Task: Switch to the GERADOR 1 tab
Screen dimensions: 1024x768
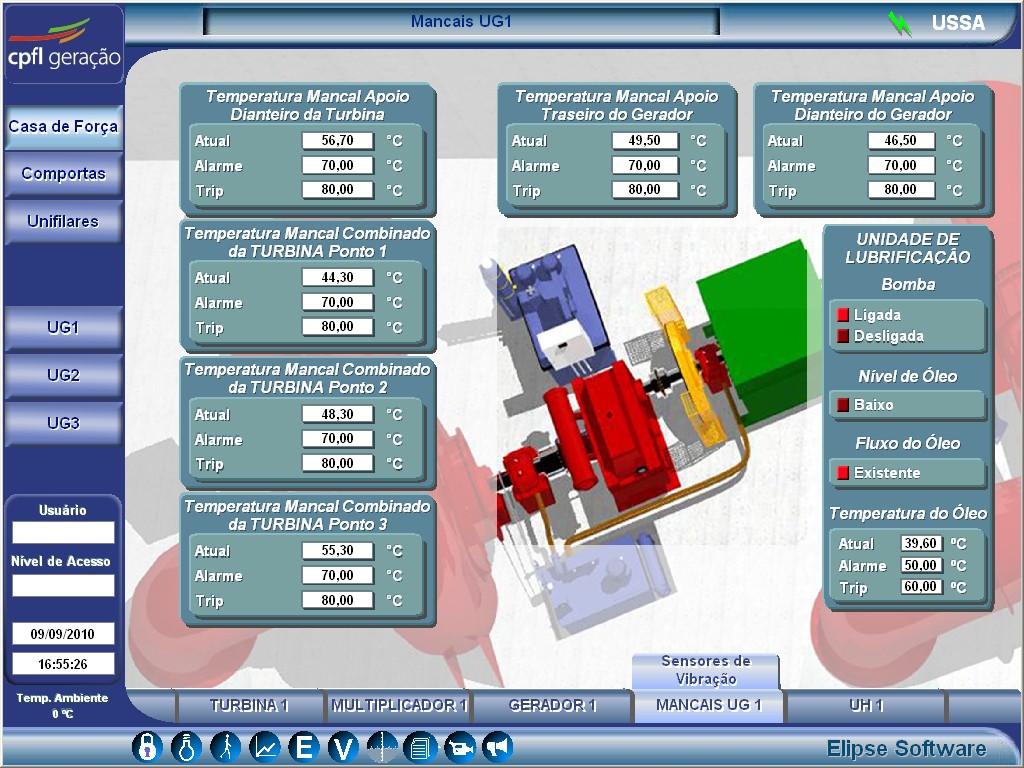Action: point(552,705)
